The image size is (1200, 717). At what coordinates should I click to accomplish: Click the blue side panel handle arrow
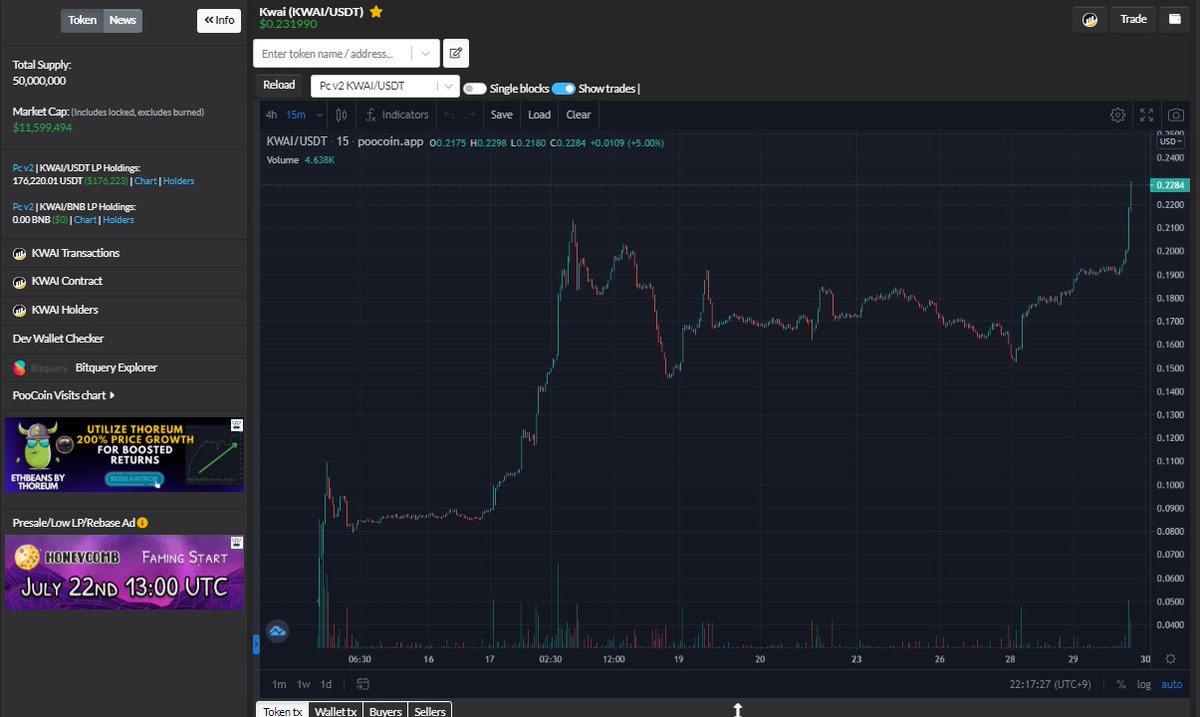pyautogui.click(x=256, y=646)
